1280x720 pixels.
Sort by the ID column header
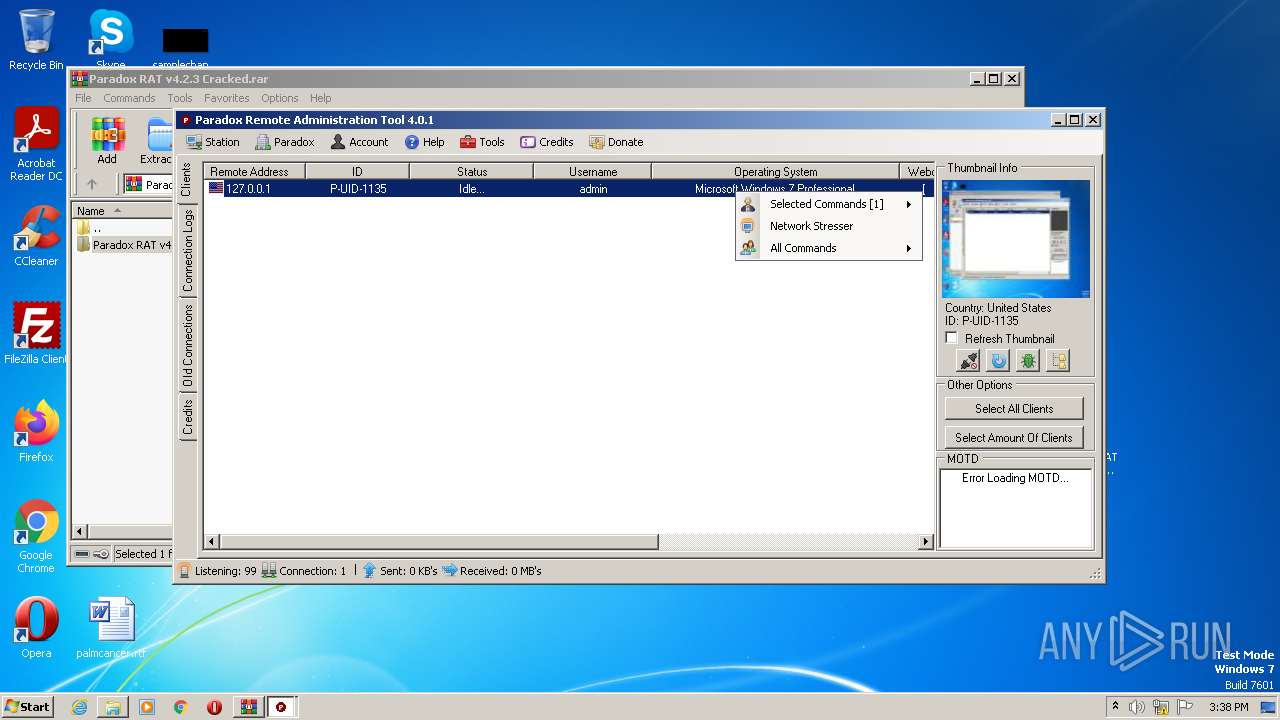[x=357, y=172]
